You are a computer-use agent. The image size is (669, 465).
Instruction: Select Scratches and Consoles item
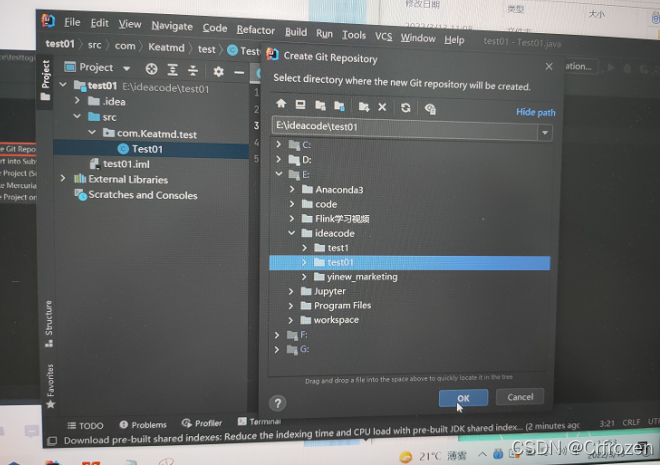click(x=136, y=195)
